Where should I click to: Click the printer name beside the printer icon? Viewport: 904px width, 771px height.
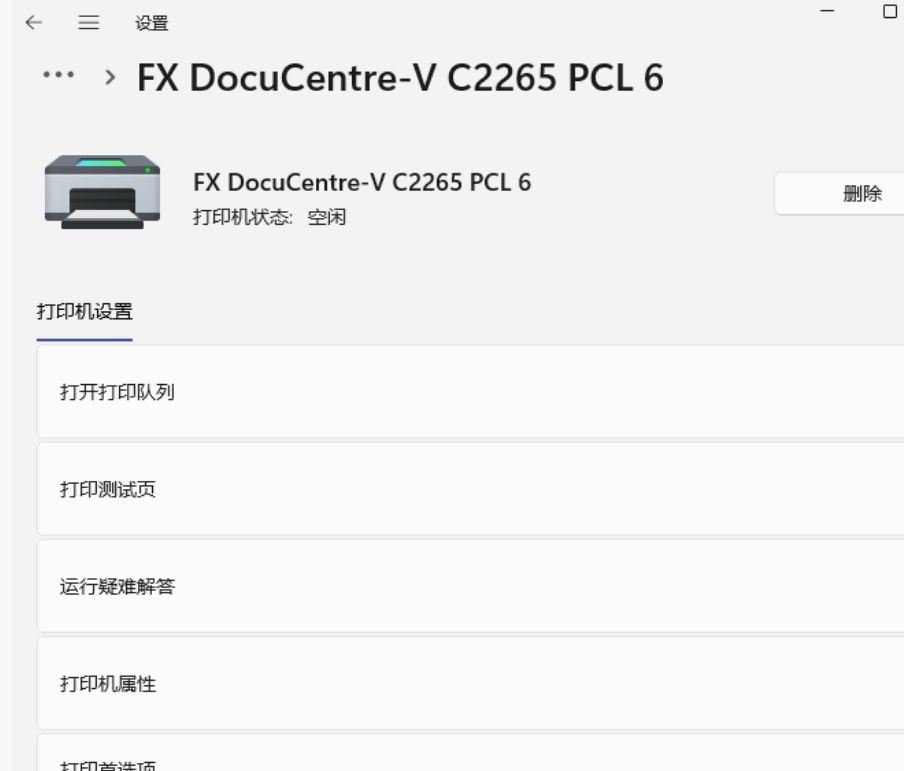pyautogui.click(x=361, y=182)
